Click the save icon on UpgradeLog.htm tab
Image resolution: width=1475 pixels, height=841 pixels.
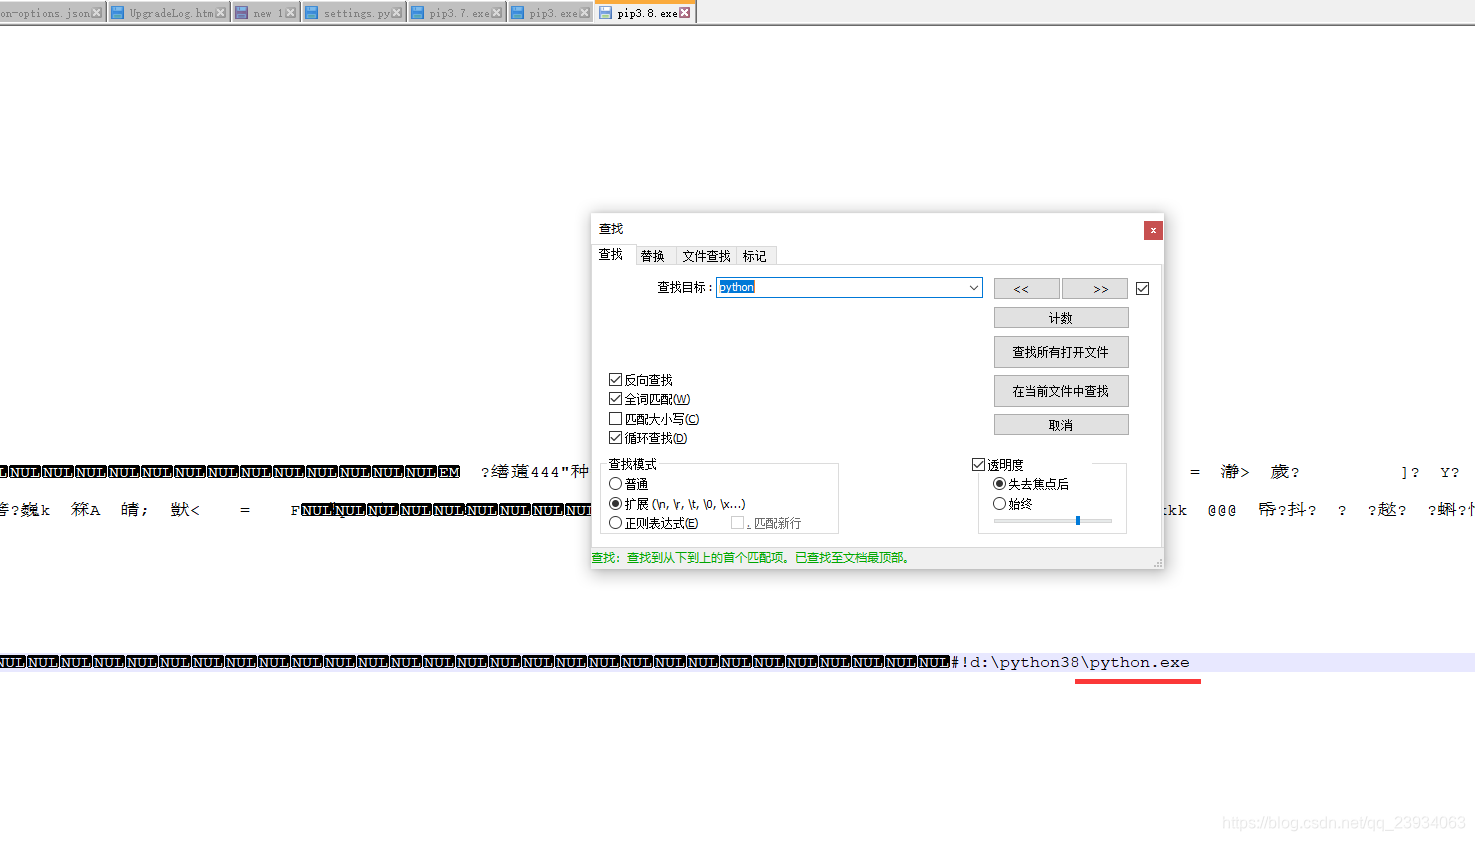118,13
